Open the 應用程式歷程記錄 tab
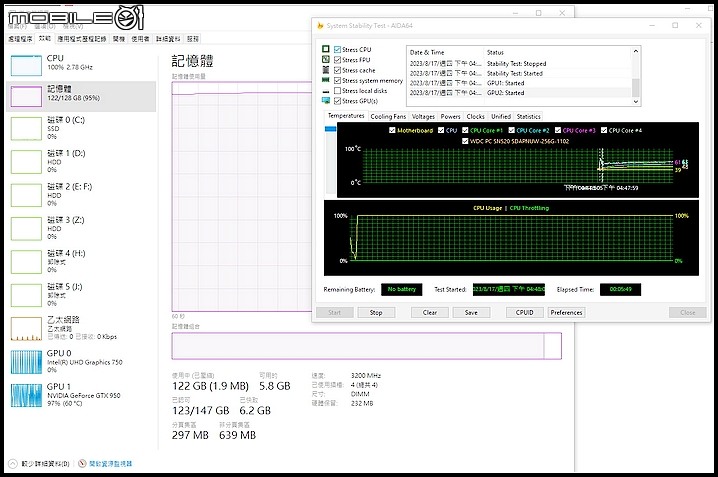Screen dimensions: 718x477 coord(82,39)
